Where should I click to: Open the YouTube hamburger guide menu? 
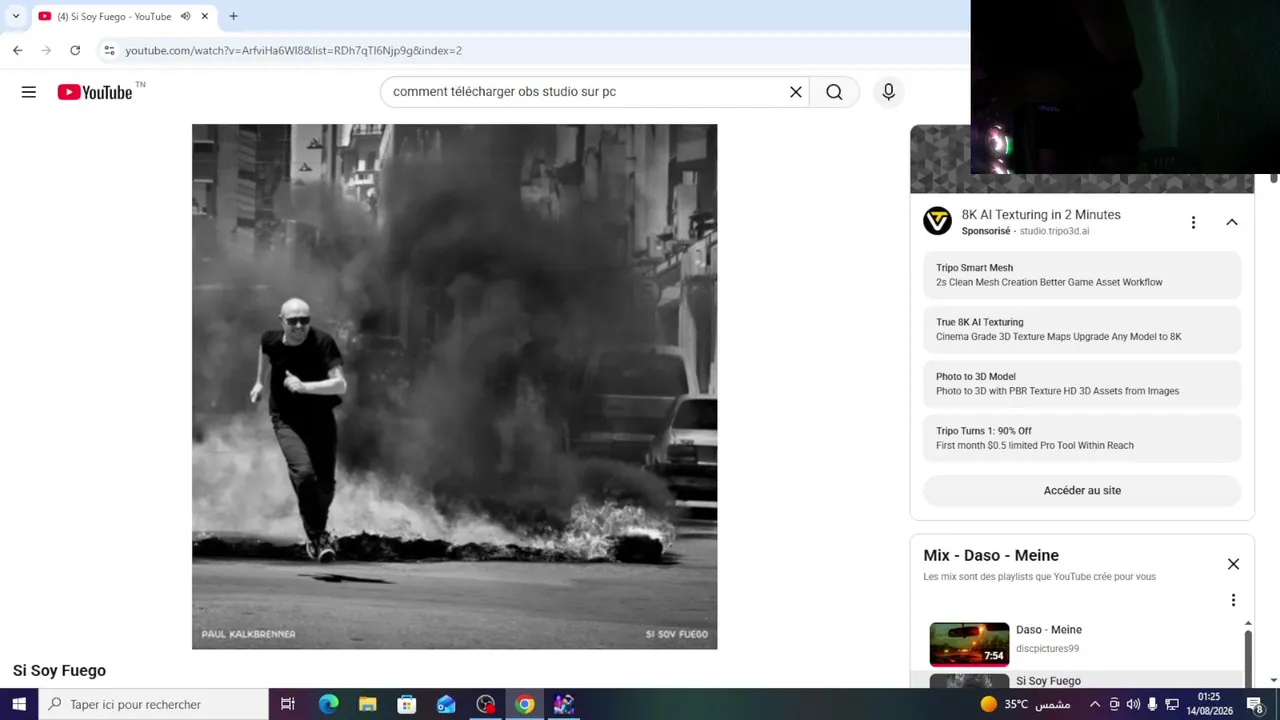[x=29, y=92]
